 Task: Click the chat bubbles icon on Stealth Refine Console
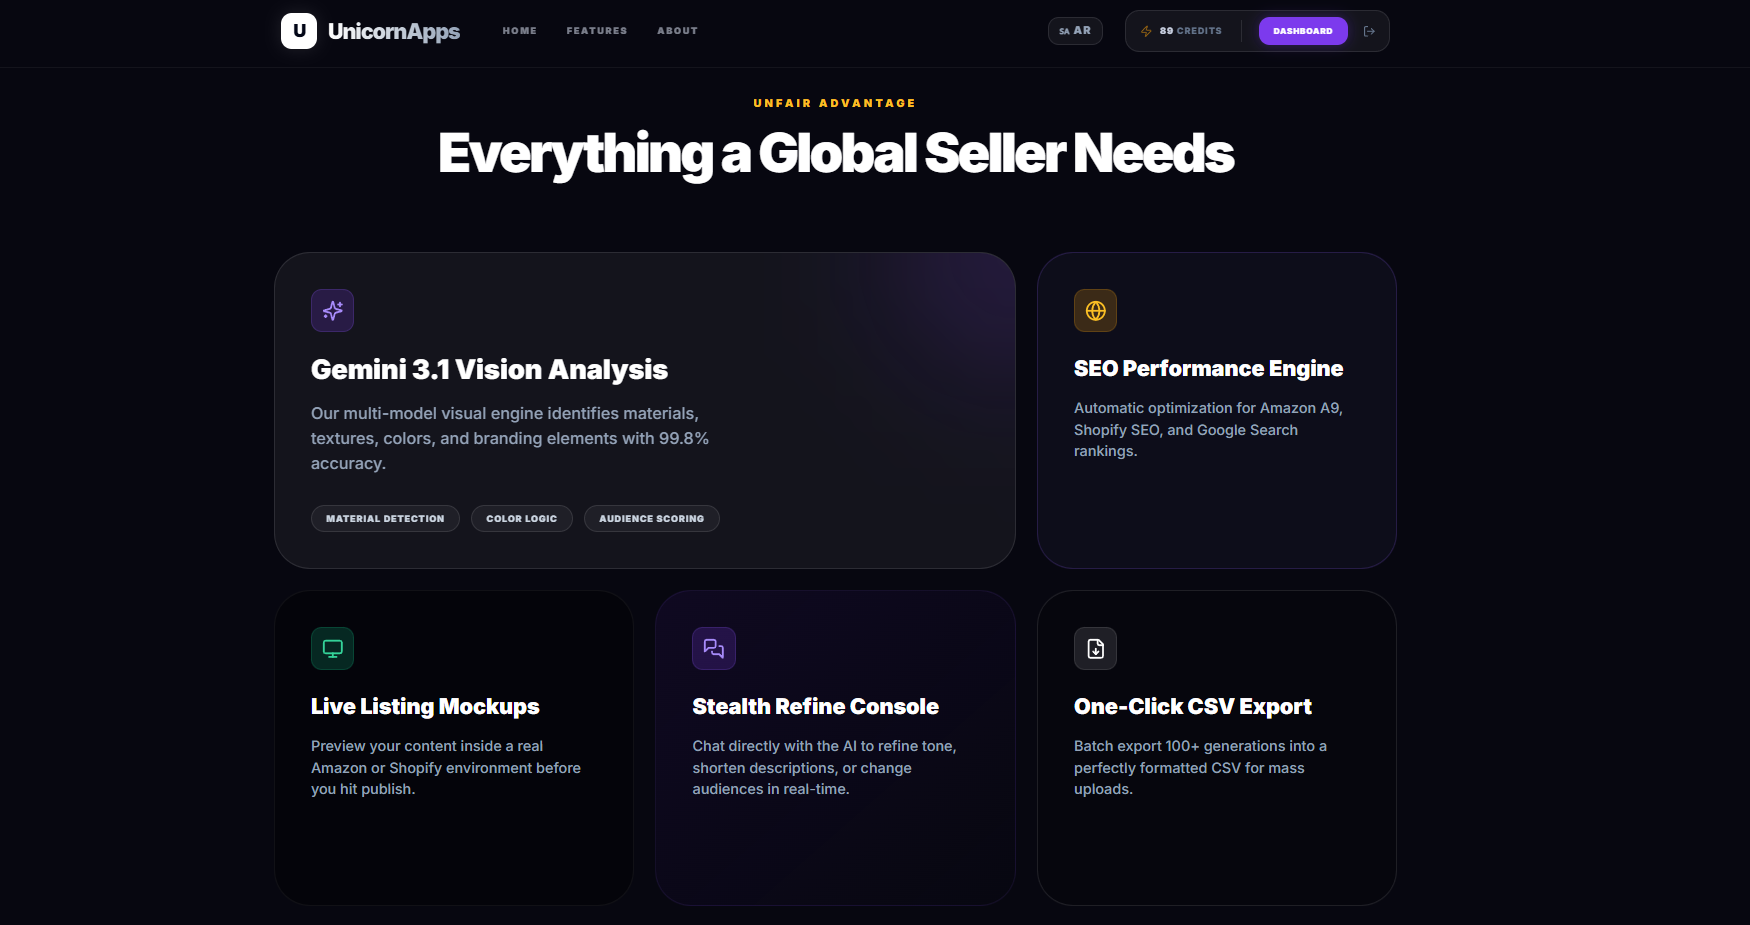714,648
